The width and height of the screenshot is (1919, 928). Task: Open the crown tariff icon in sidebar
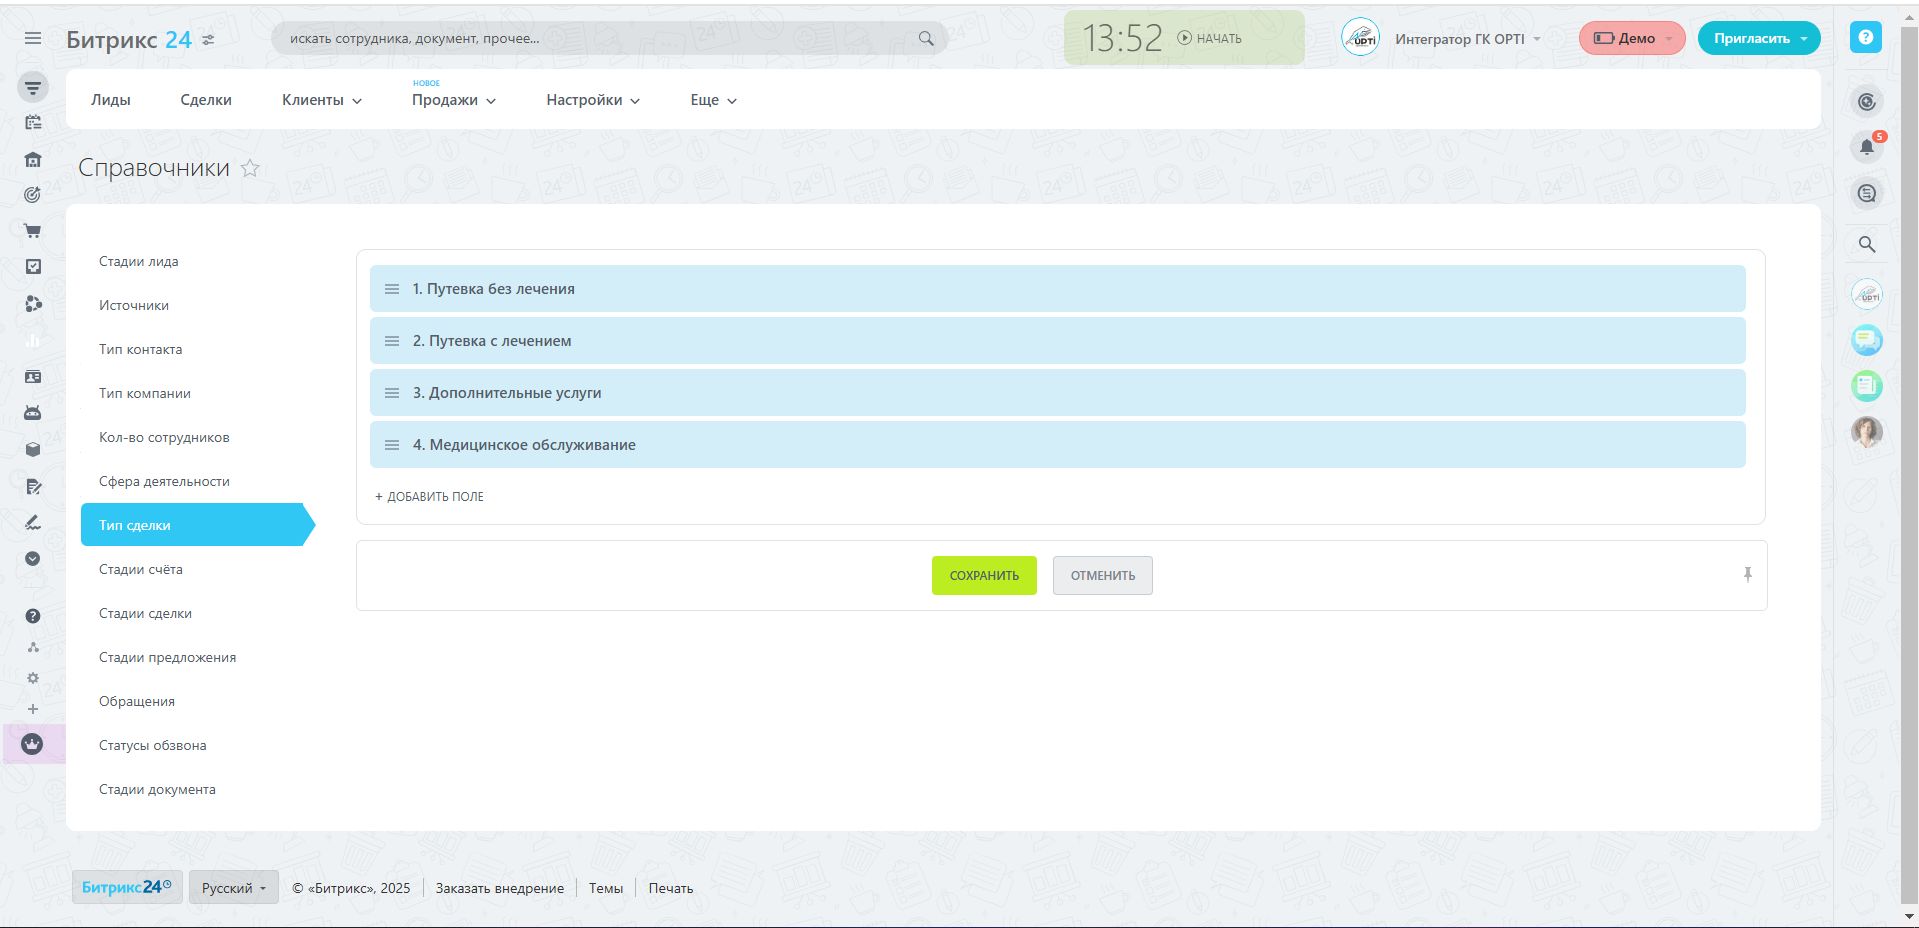(x=33, y=744)
